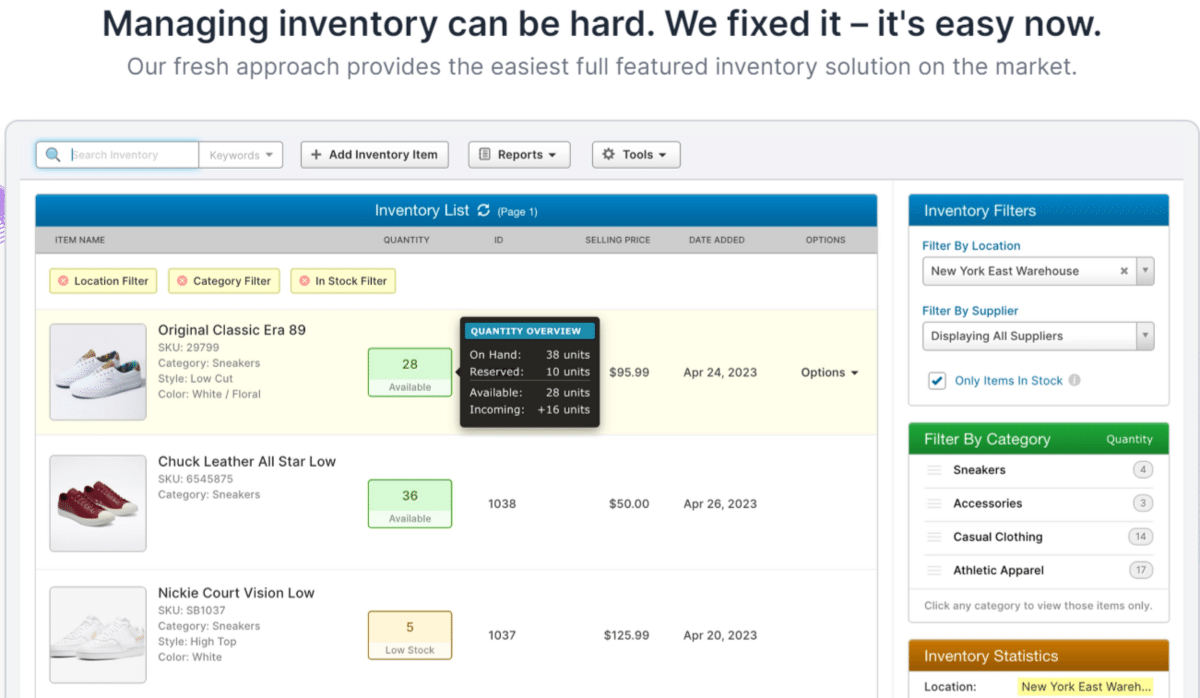Remove the Location Filter tag icon
The height and width of the screenshot is (698, 1200).
pyautogui.click(x=63, y=281)
